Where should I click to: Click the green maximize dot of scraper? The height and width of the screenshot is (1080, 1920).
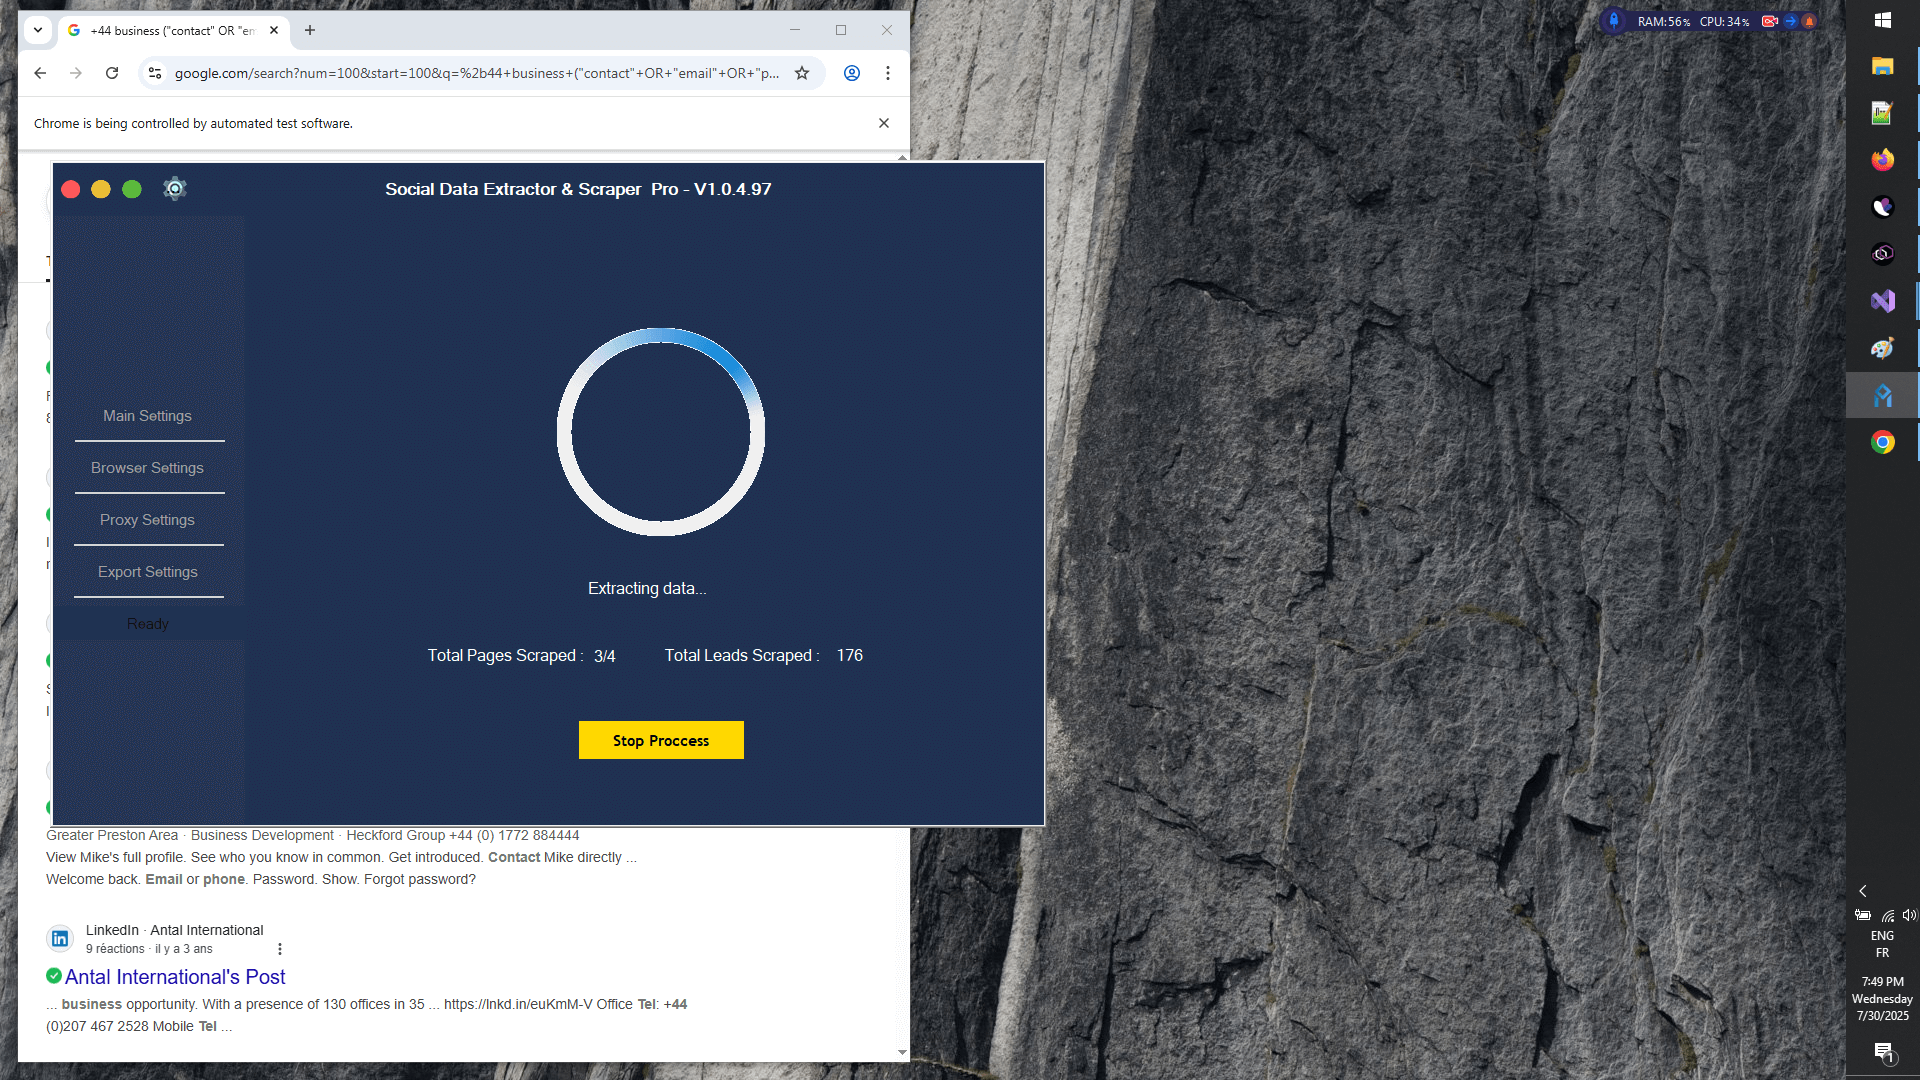(x=132, y=190)
